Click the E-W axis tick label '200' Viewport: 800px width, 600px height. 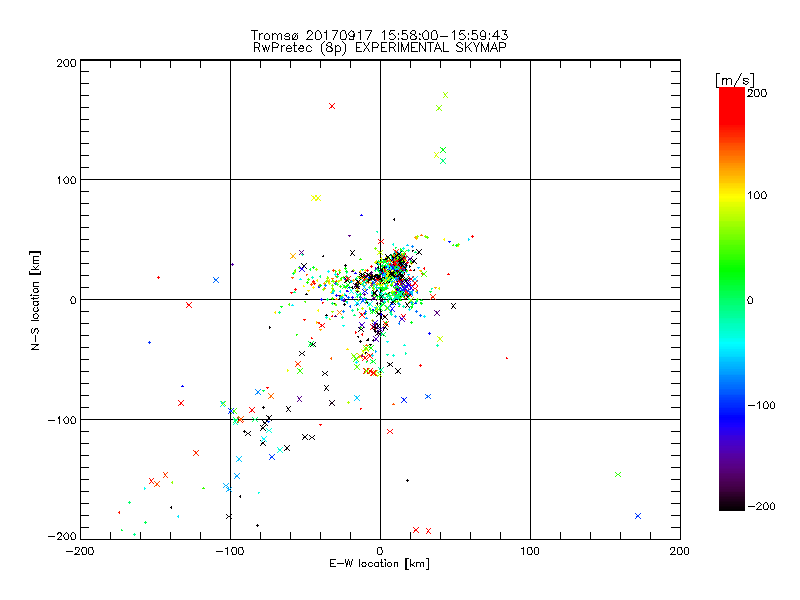coord(680,551)
